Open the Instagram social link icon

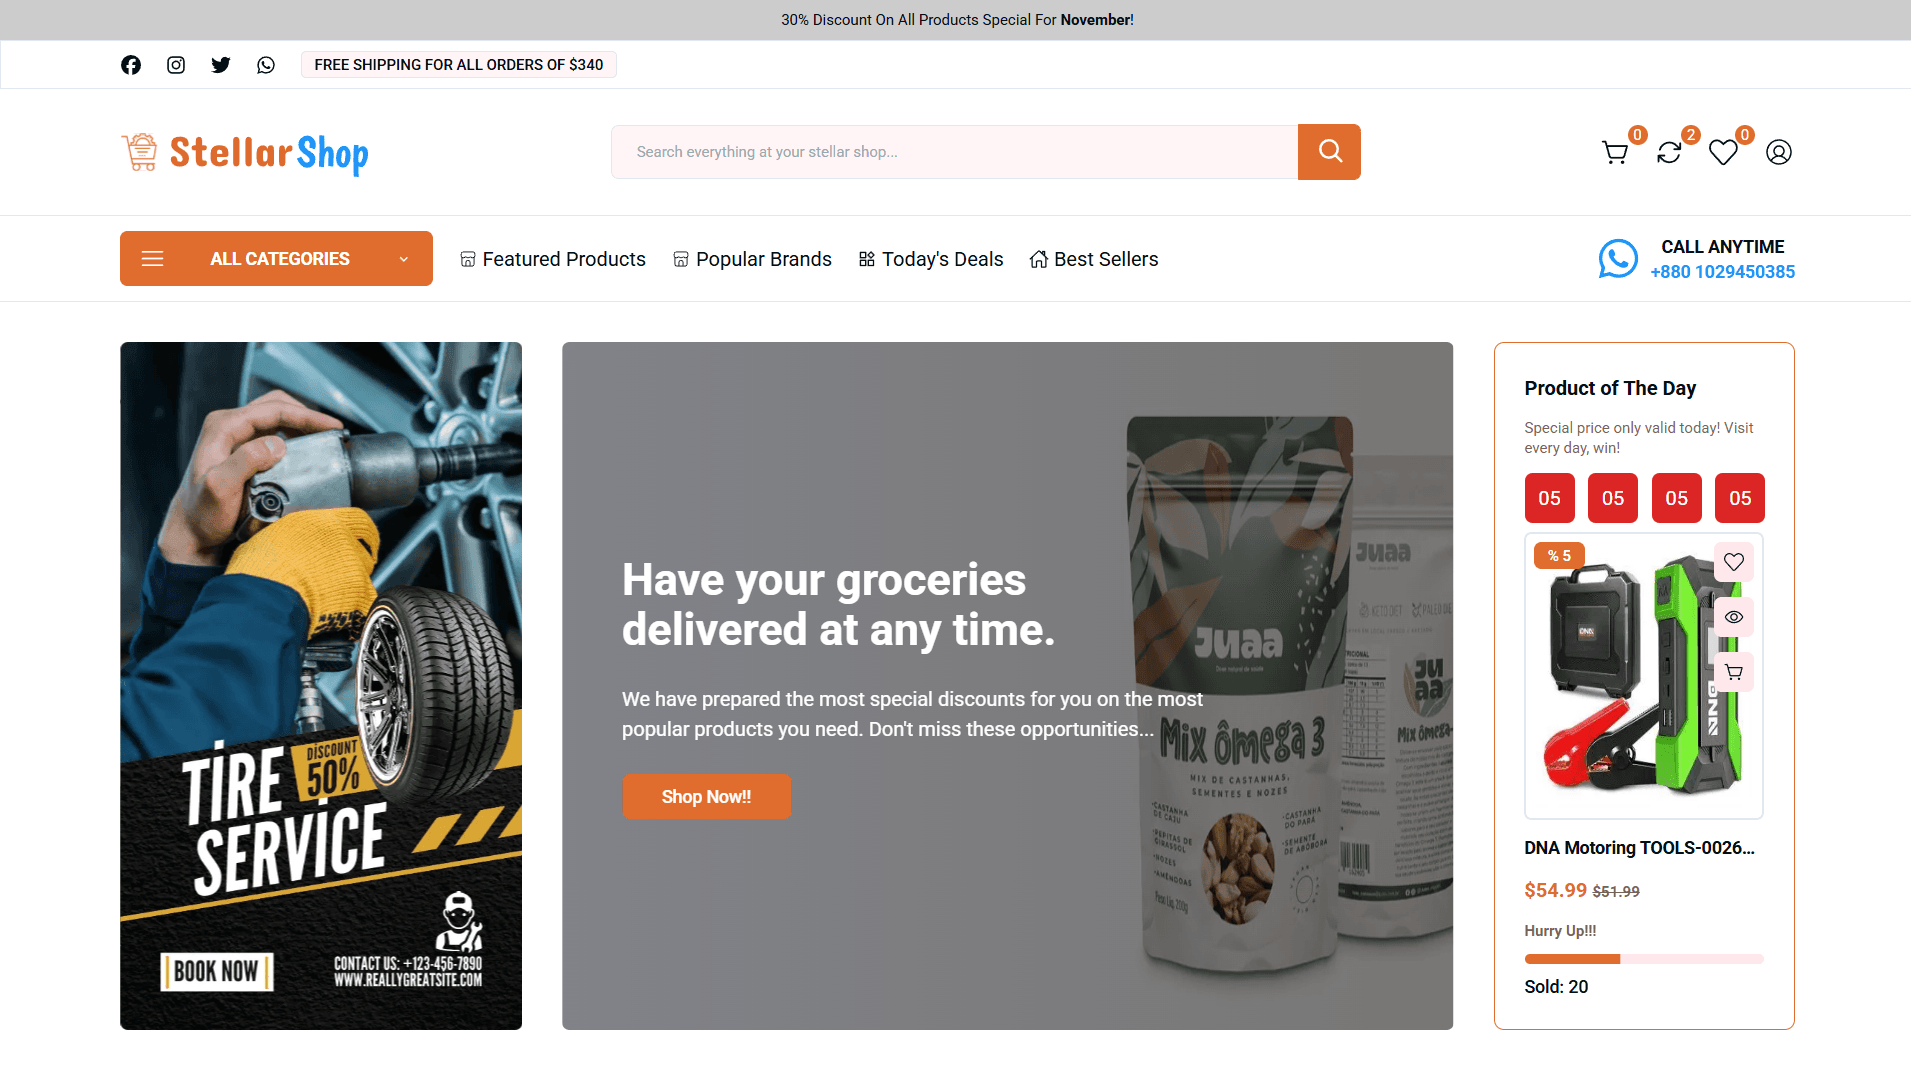(x=176, y=65)
